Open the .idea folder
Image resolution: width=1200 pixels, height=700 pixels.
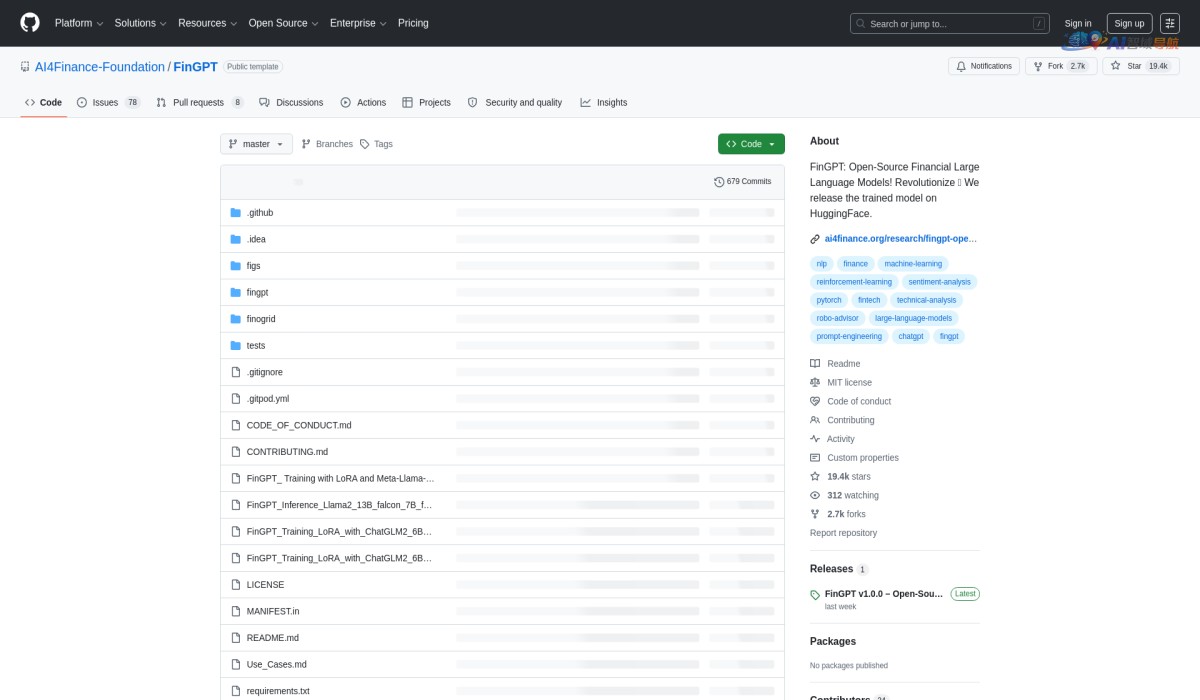pos(256,239)
